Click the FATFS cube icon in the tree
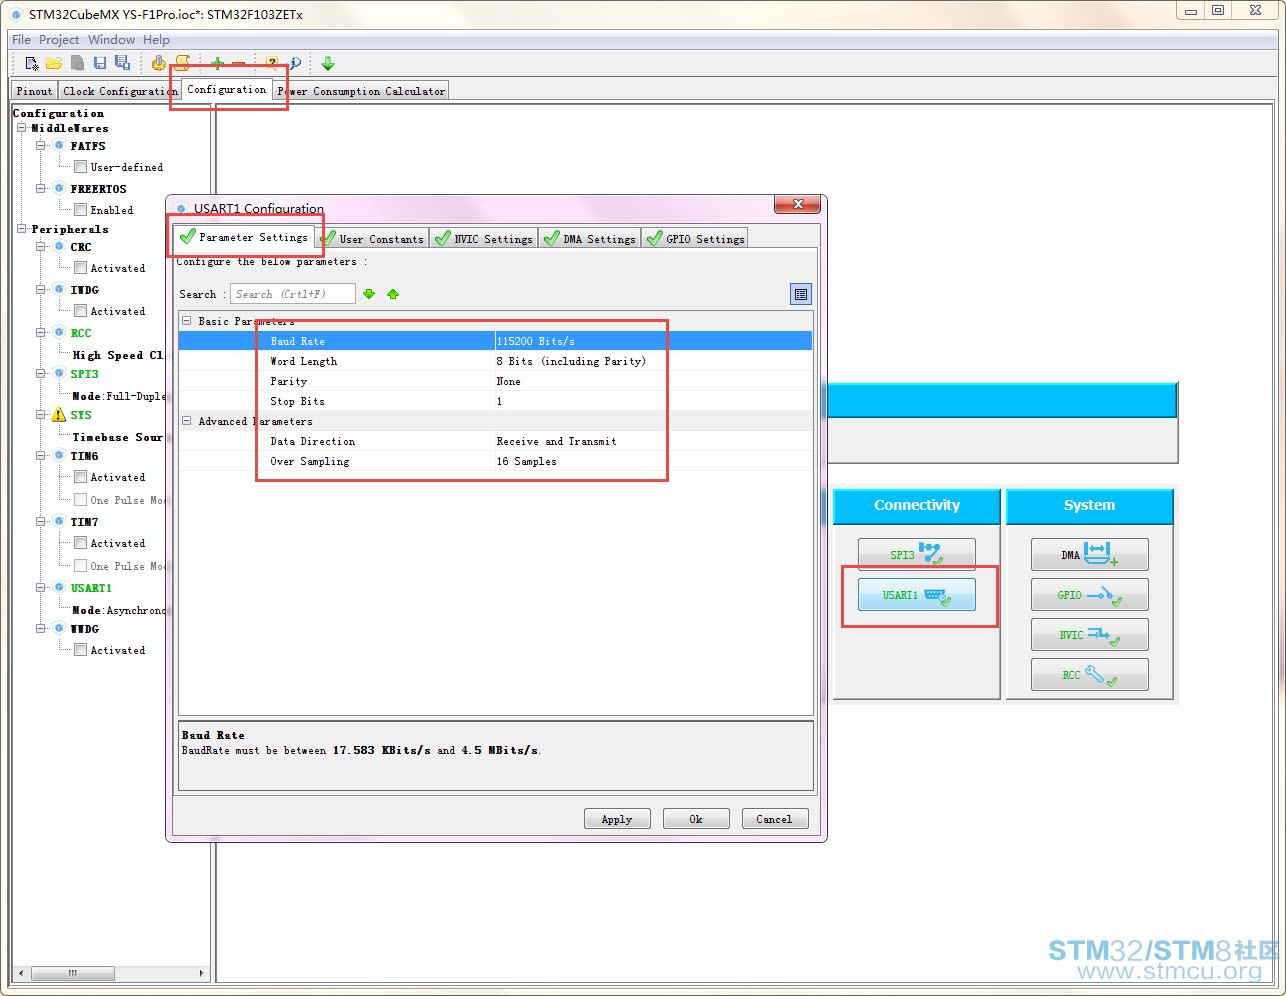This screenshot has height=996, width=1286. tap(59, 146)
